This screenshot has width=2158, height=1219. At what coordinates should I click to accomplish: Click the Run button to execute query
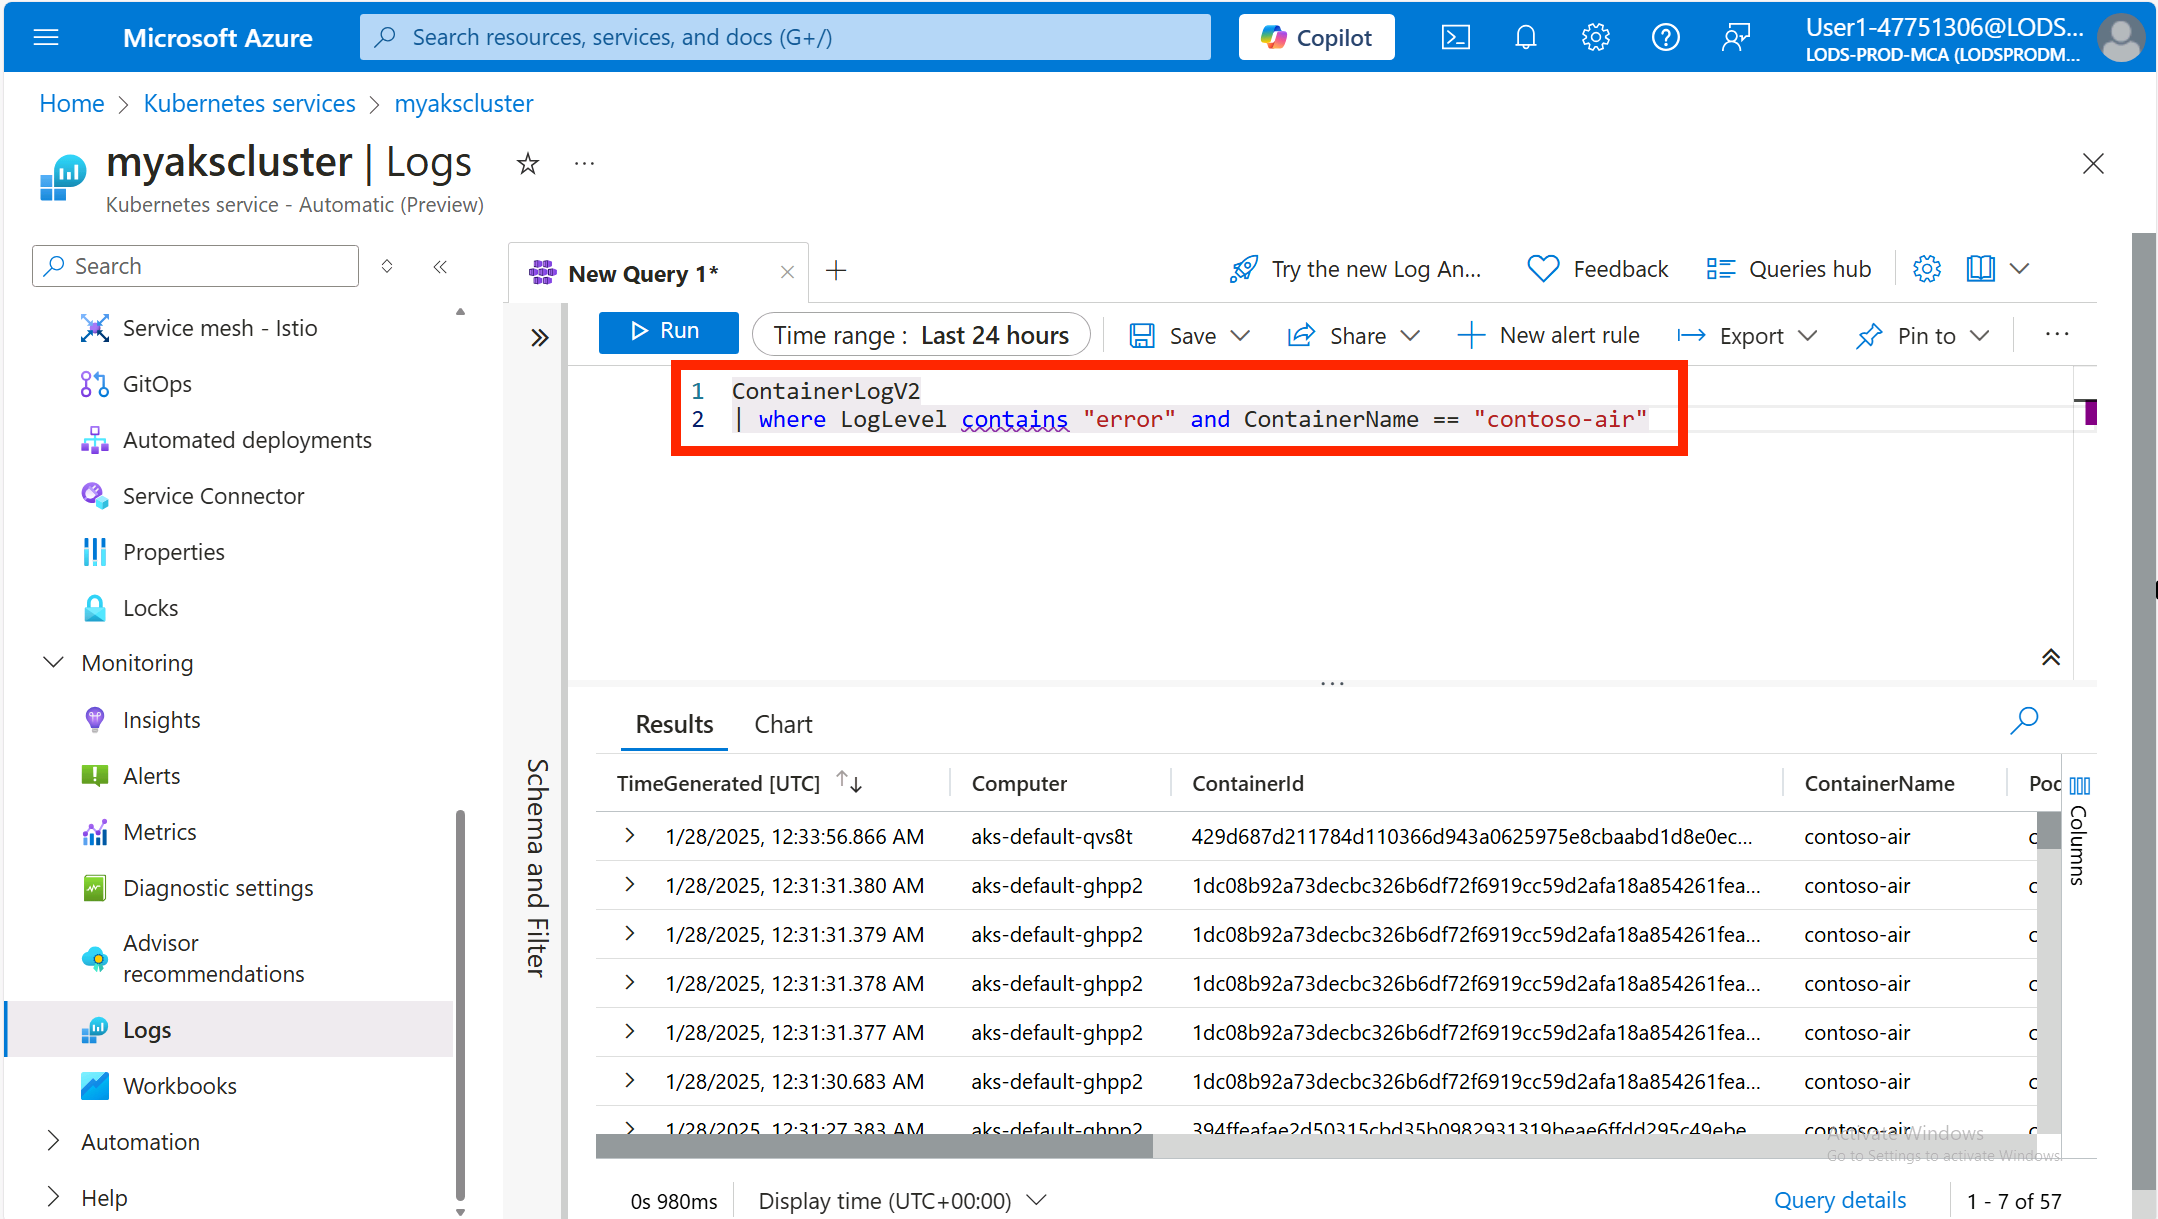(x=667, y=334)
